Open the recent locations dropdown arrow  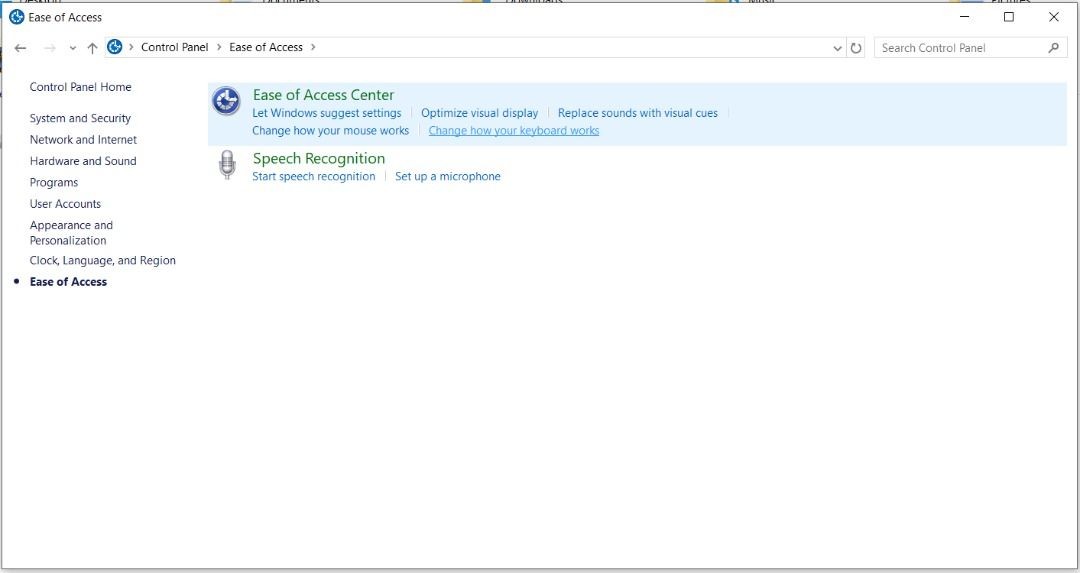point(72,48)
